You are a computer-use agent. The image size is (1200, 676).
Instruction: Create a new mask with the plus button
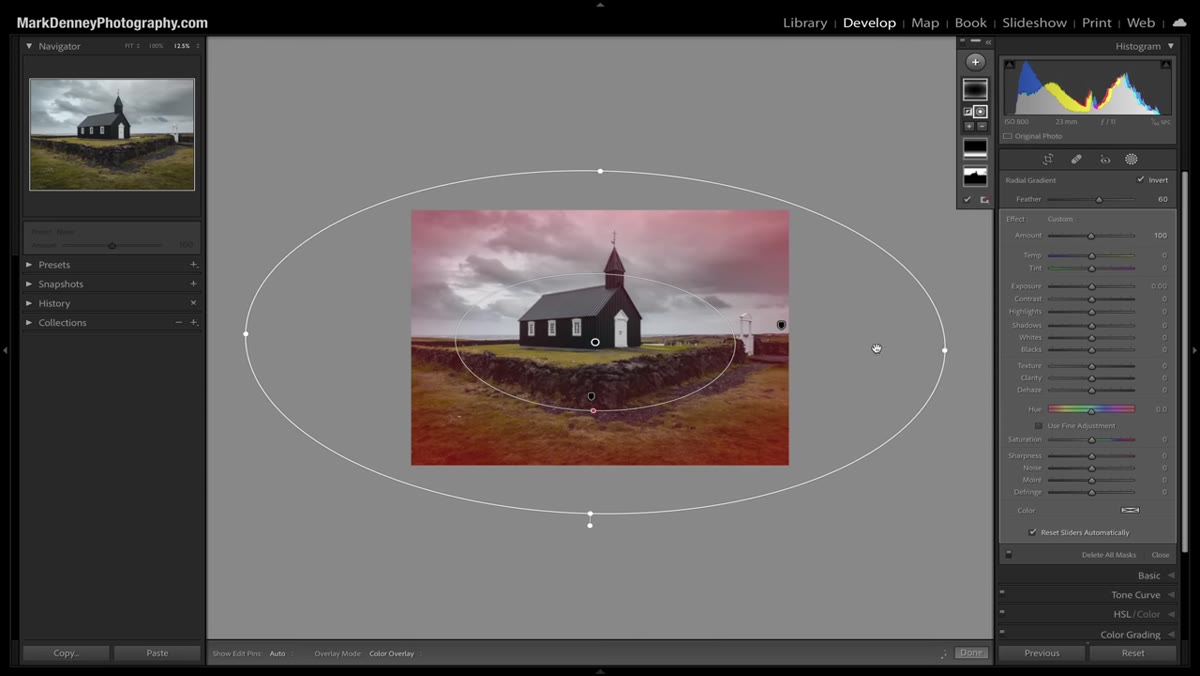pyautogui.click(x=975, y=62)
